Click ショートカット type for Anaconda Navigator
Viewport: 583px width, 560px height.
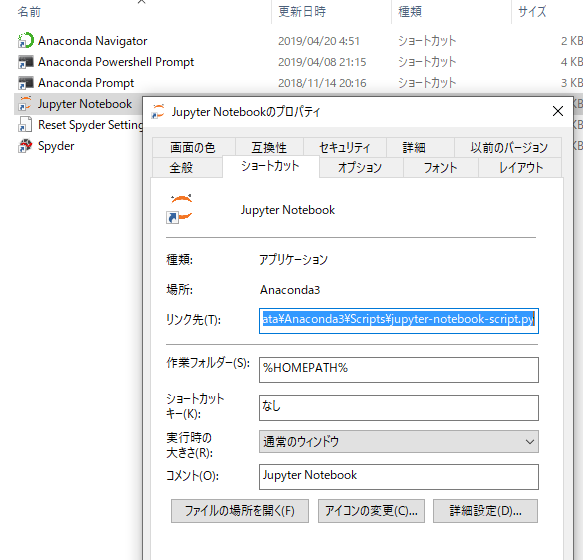coord(427,41)
